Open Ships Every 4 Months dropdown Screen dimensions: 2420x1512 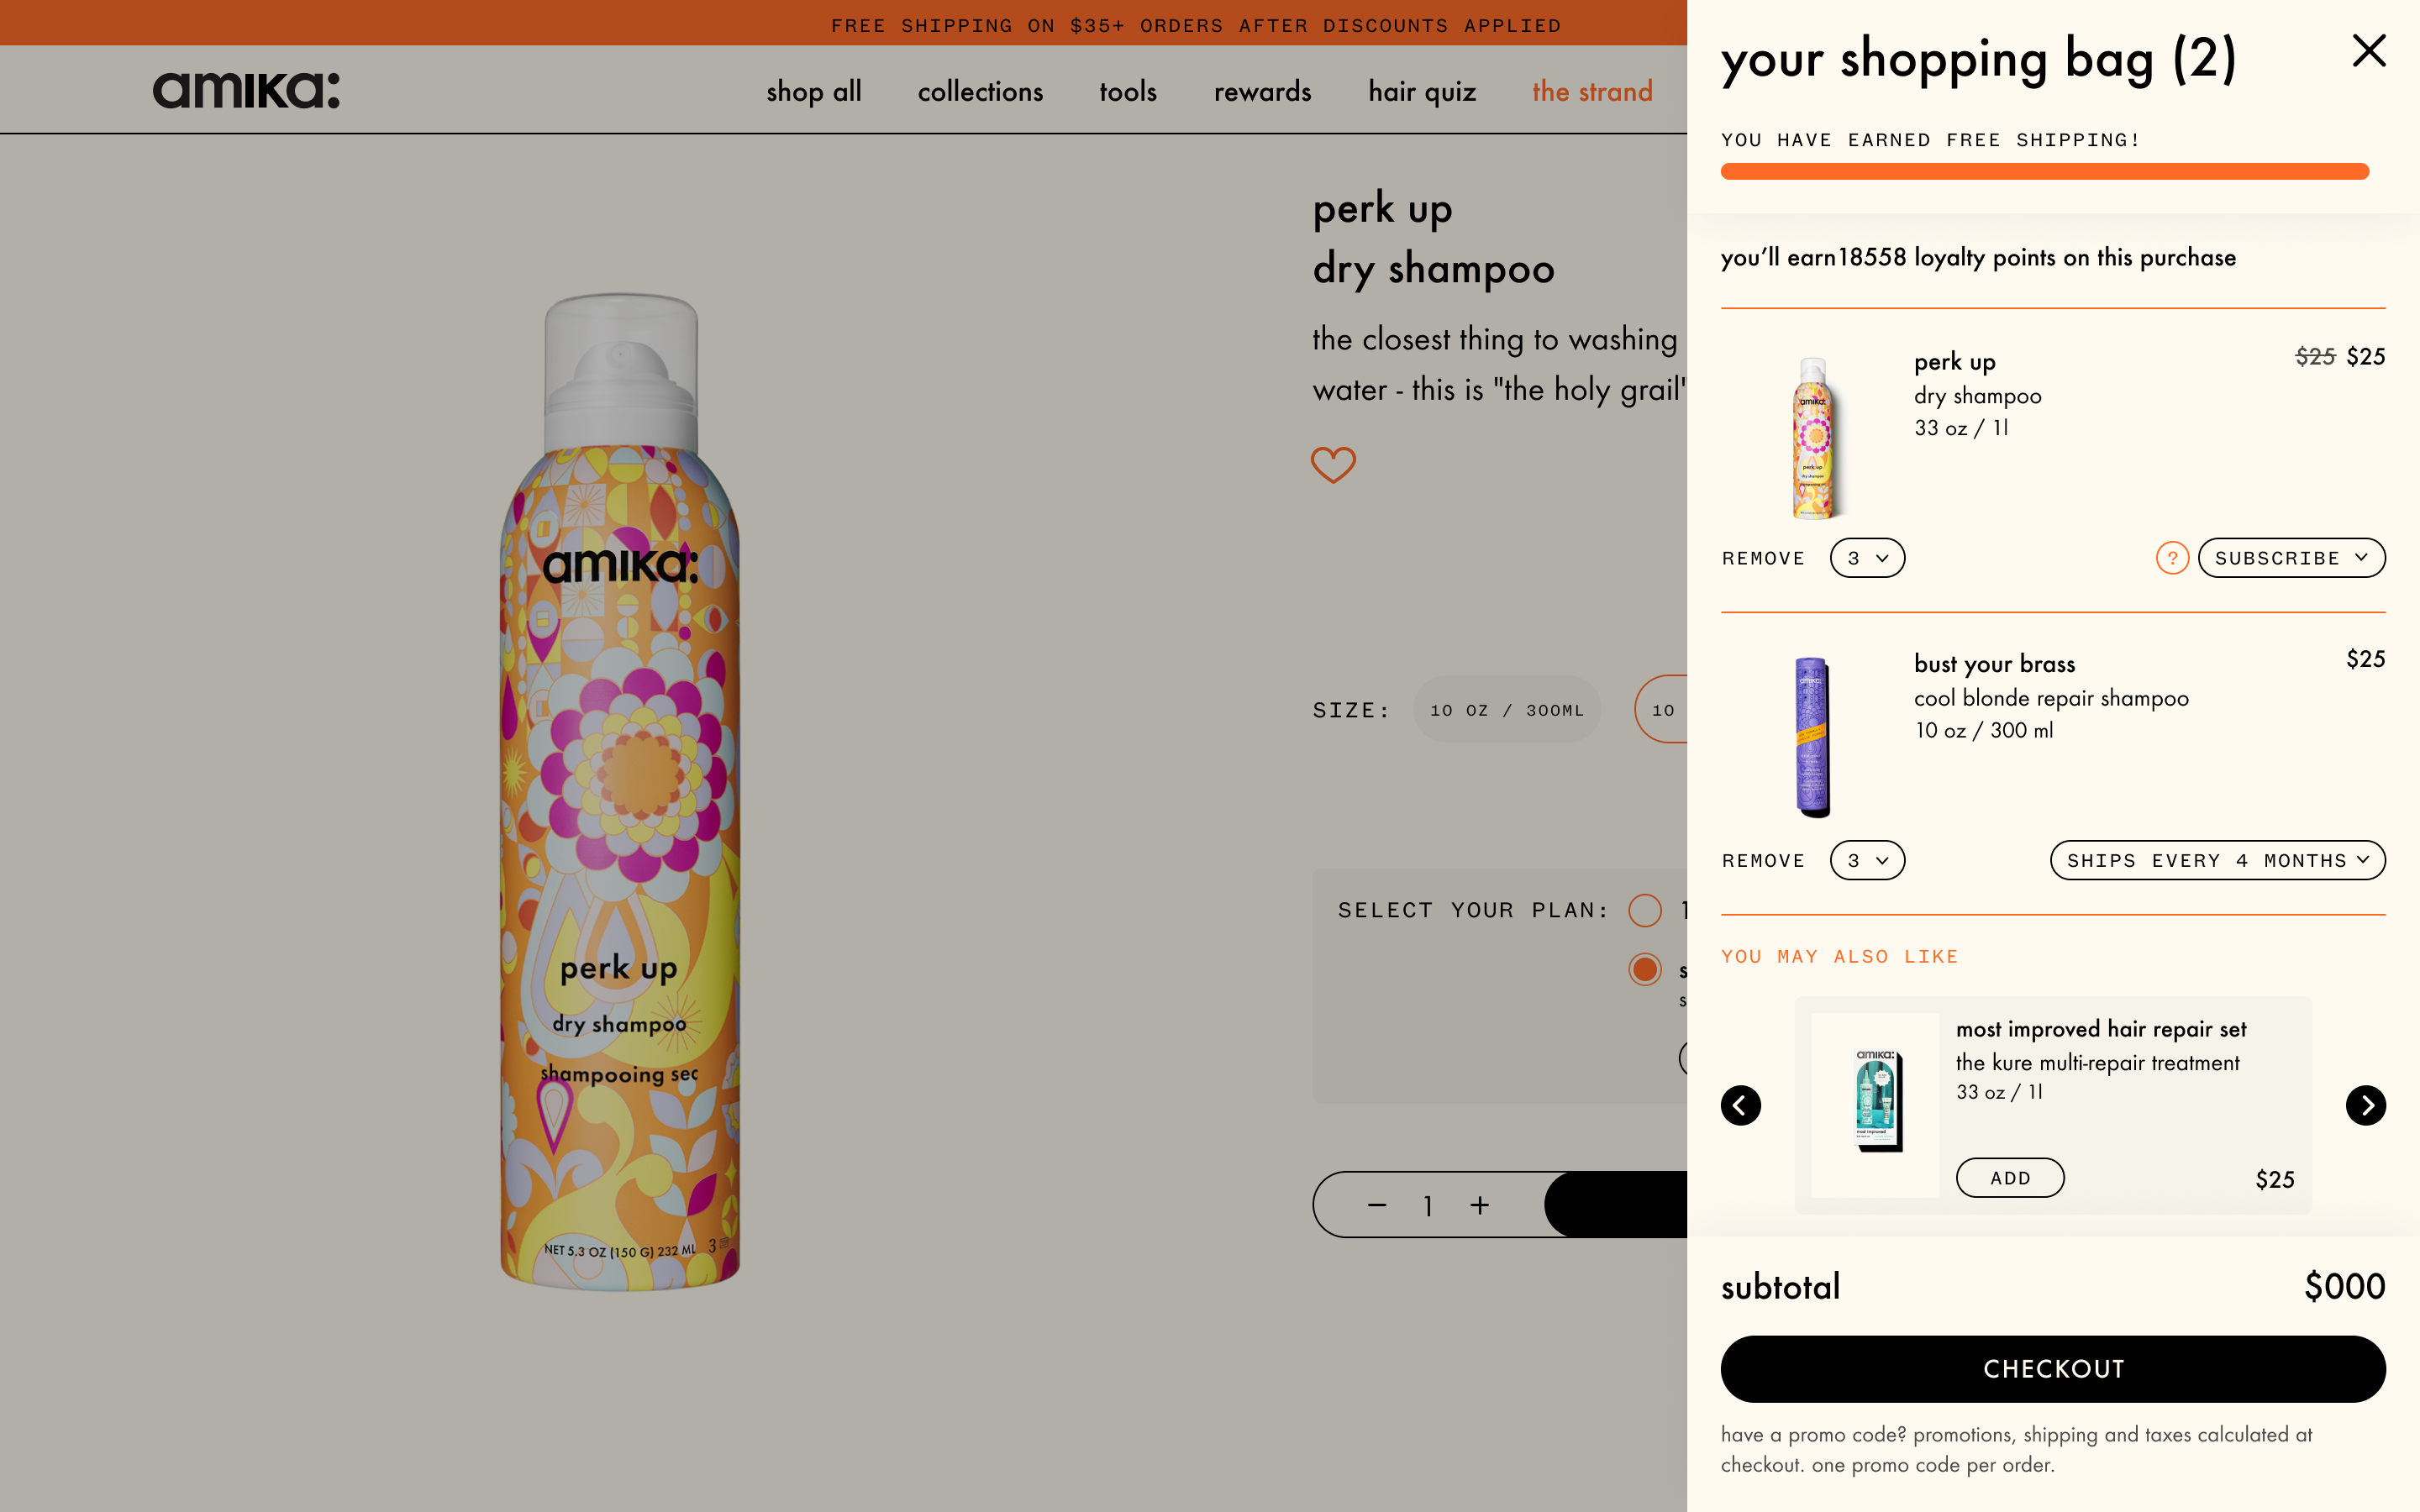point(2217,861)
